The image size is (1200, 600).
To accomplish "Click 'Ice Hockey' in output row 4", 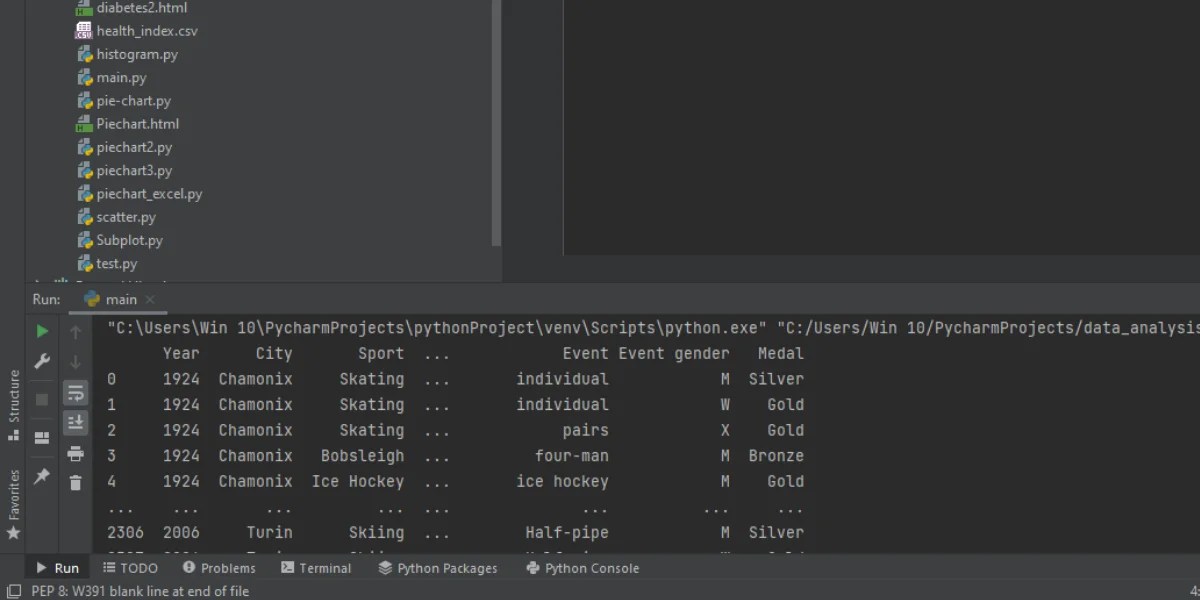I will (x=358, y=481).
